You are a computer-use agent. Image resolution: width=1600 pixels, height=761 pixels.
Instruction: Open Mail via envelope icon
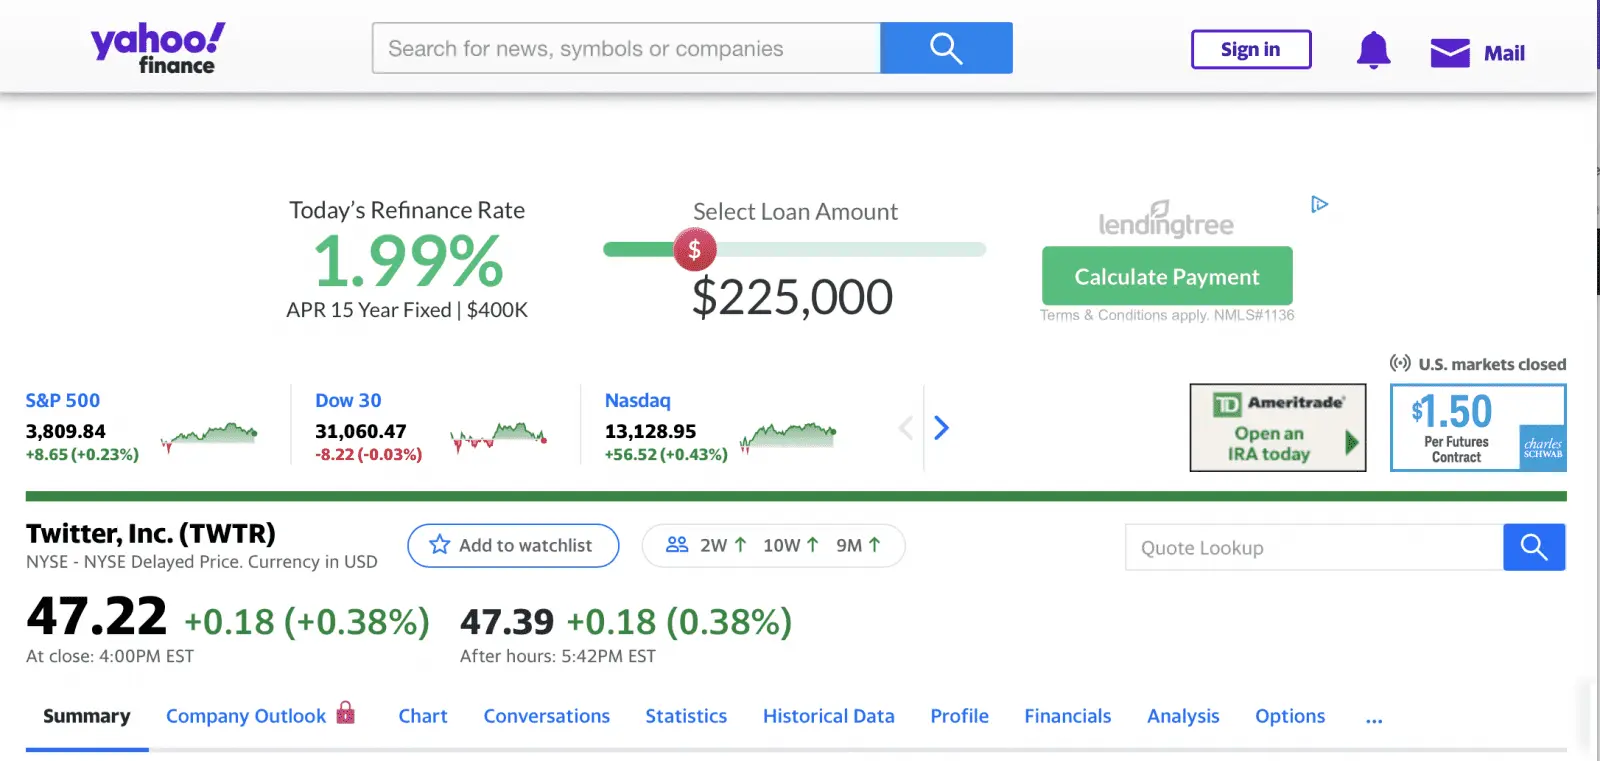(1450, 53)
